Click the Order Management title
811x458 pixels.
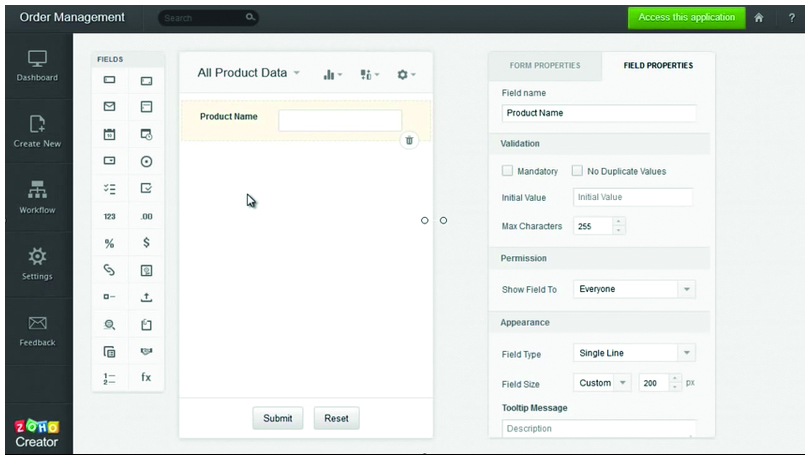[72, 17]
